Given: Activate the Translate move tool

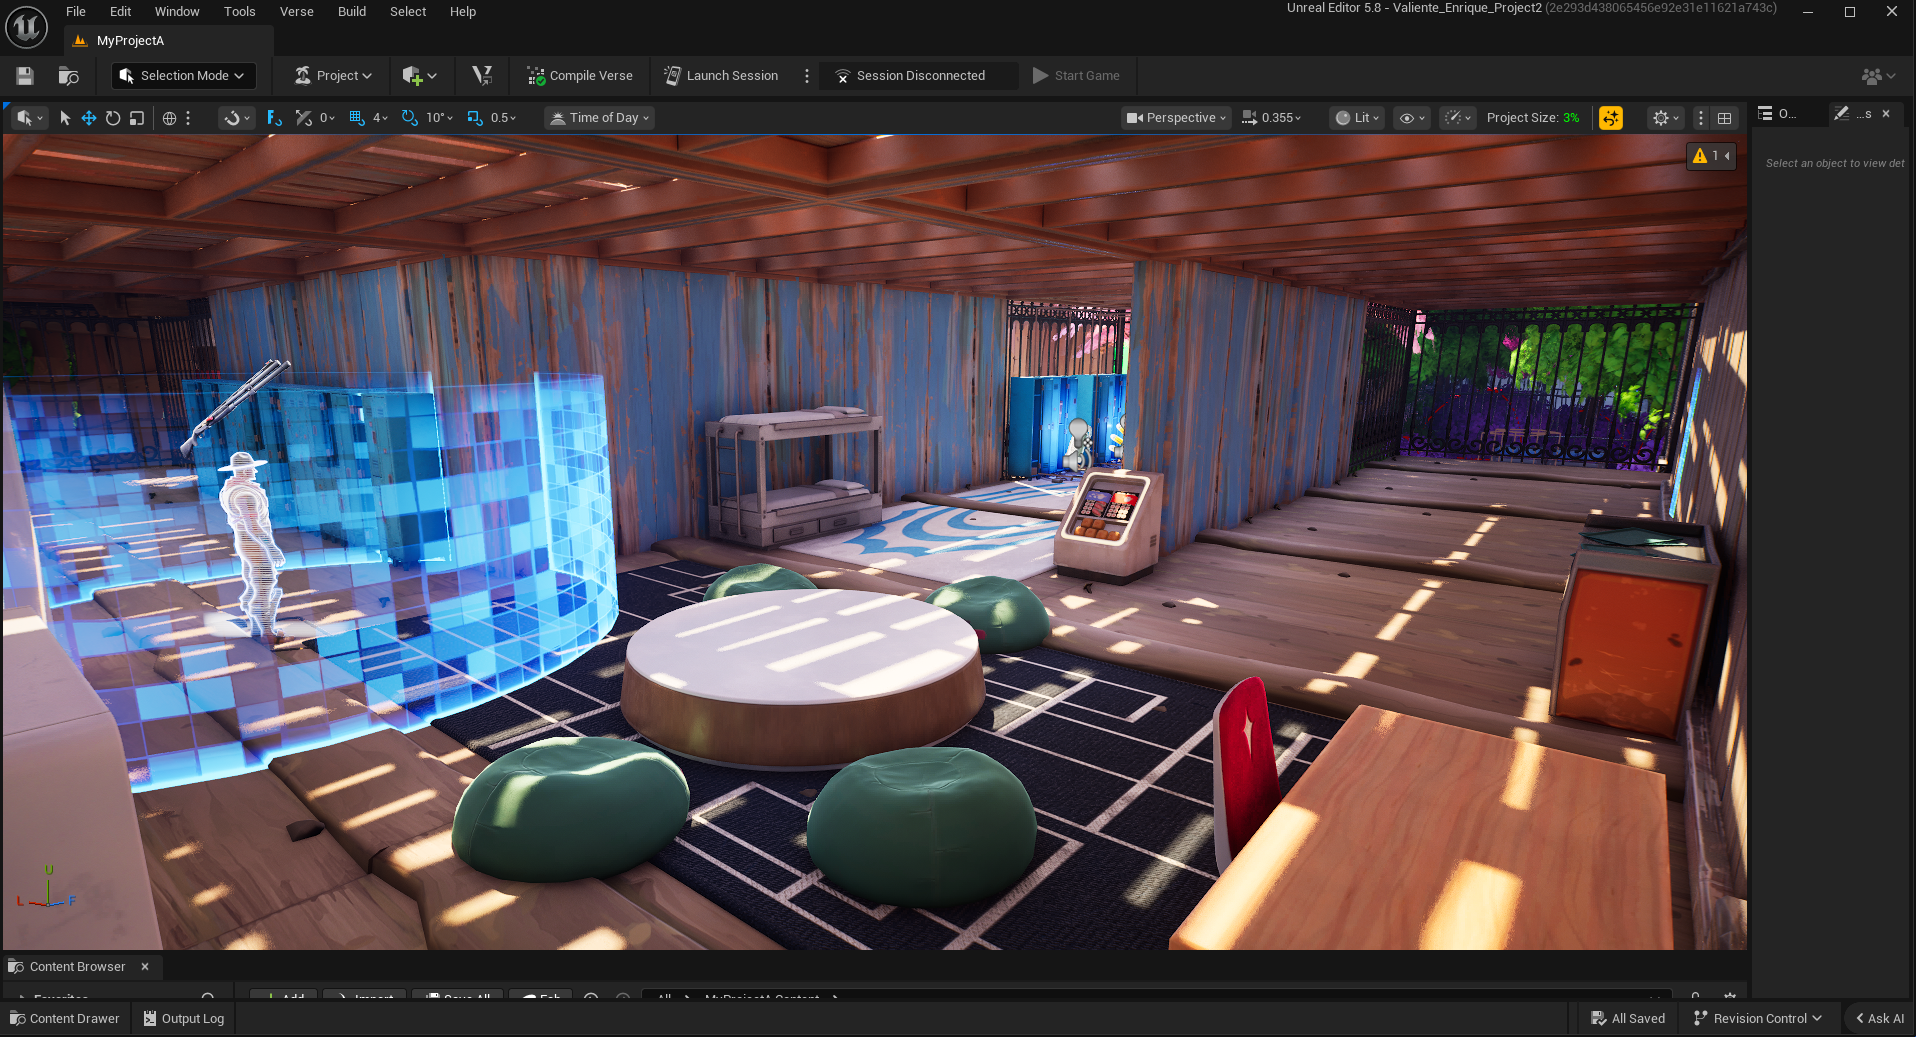Looking at the screenshot, I should tap(89, 118).
